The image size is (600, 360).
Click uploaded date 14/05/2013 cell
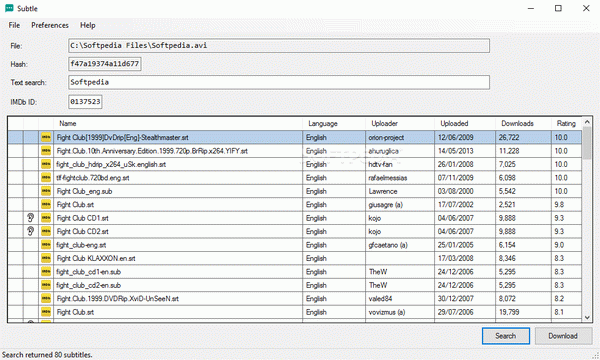click(465, 151)
